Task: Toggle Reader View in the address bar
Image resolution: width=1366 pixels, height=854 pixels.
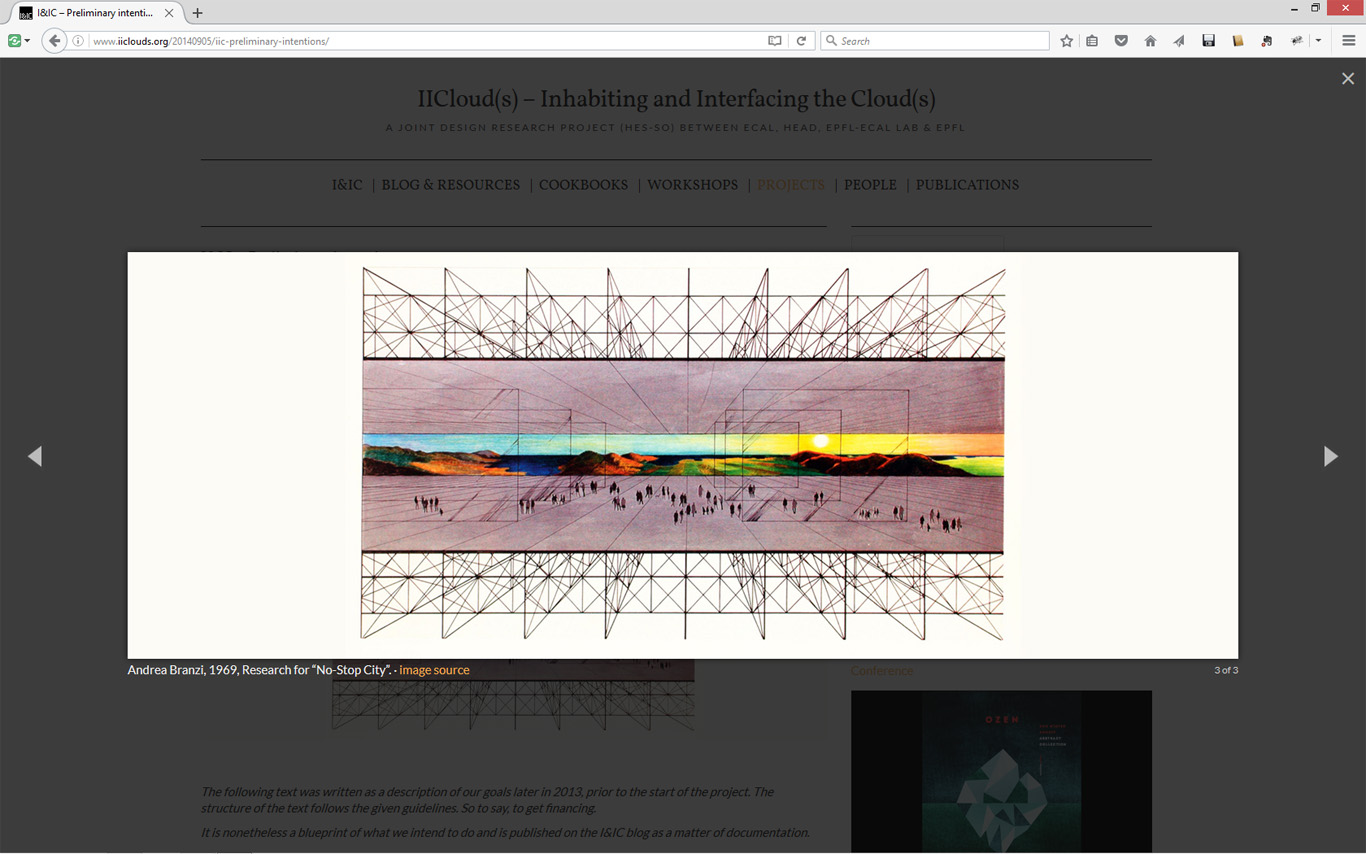Action: [x=774, y=41]
